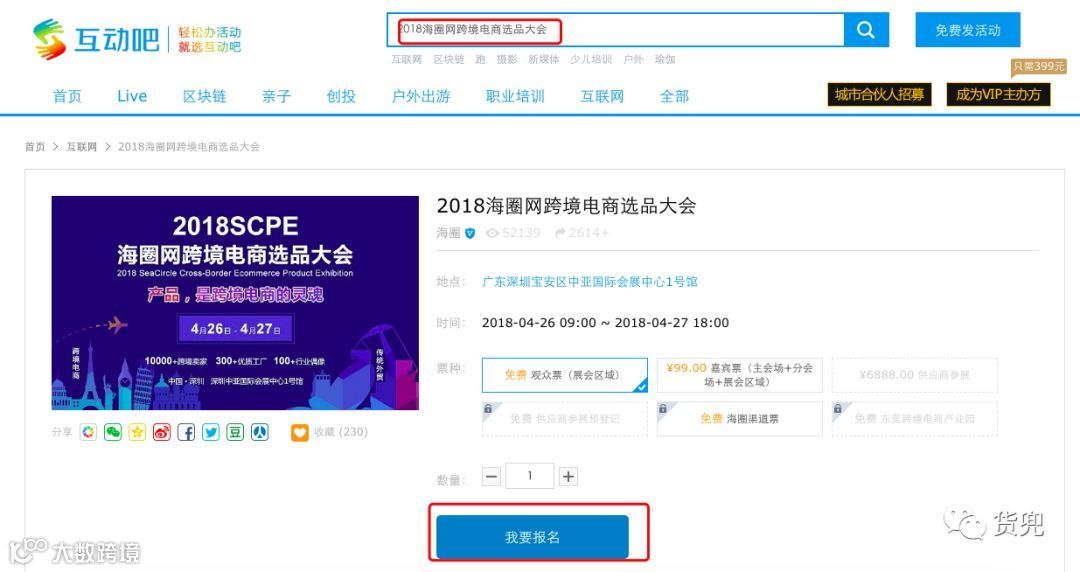Click the 跑 search suggestion tag
Screen dimensions: 1080x572
(480, 59)
